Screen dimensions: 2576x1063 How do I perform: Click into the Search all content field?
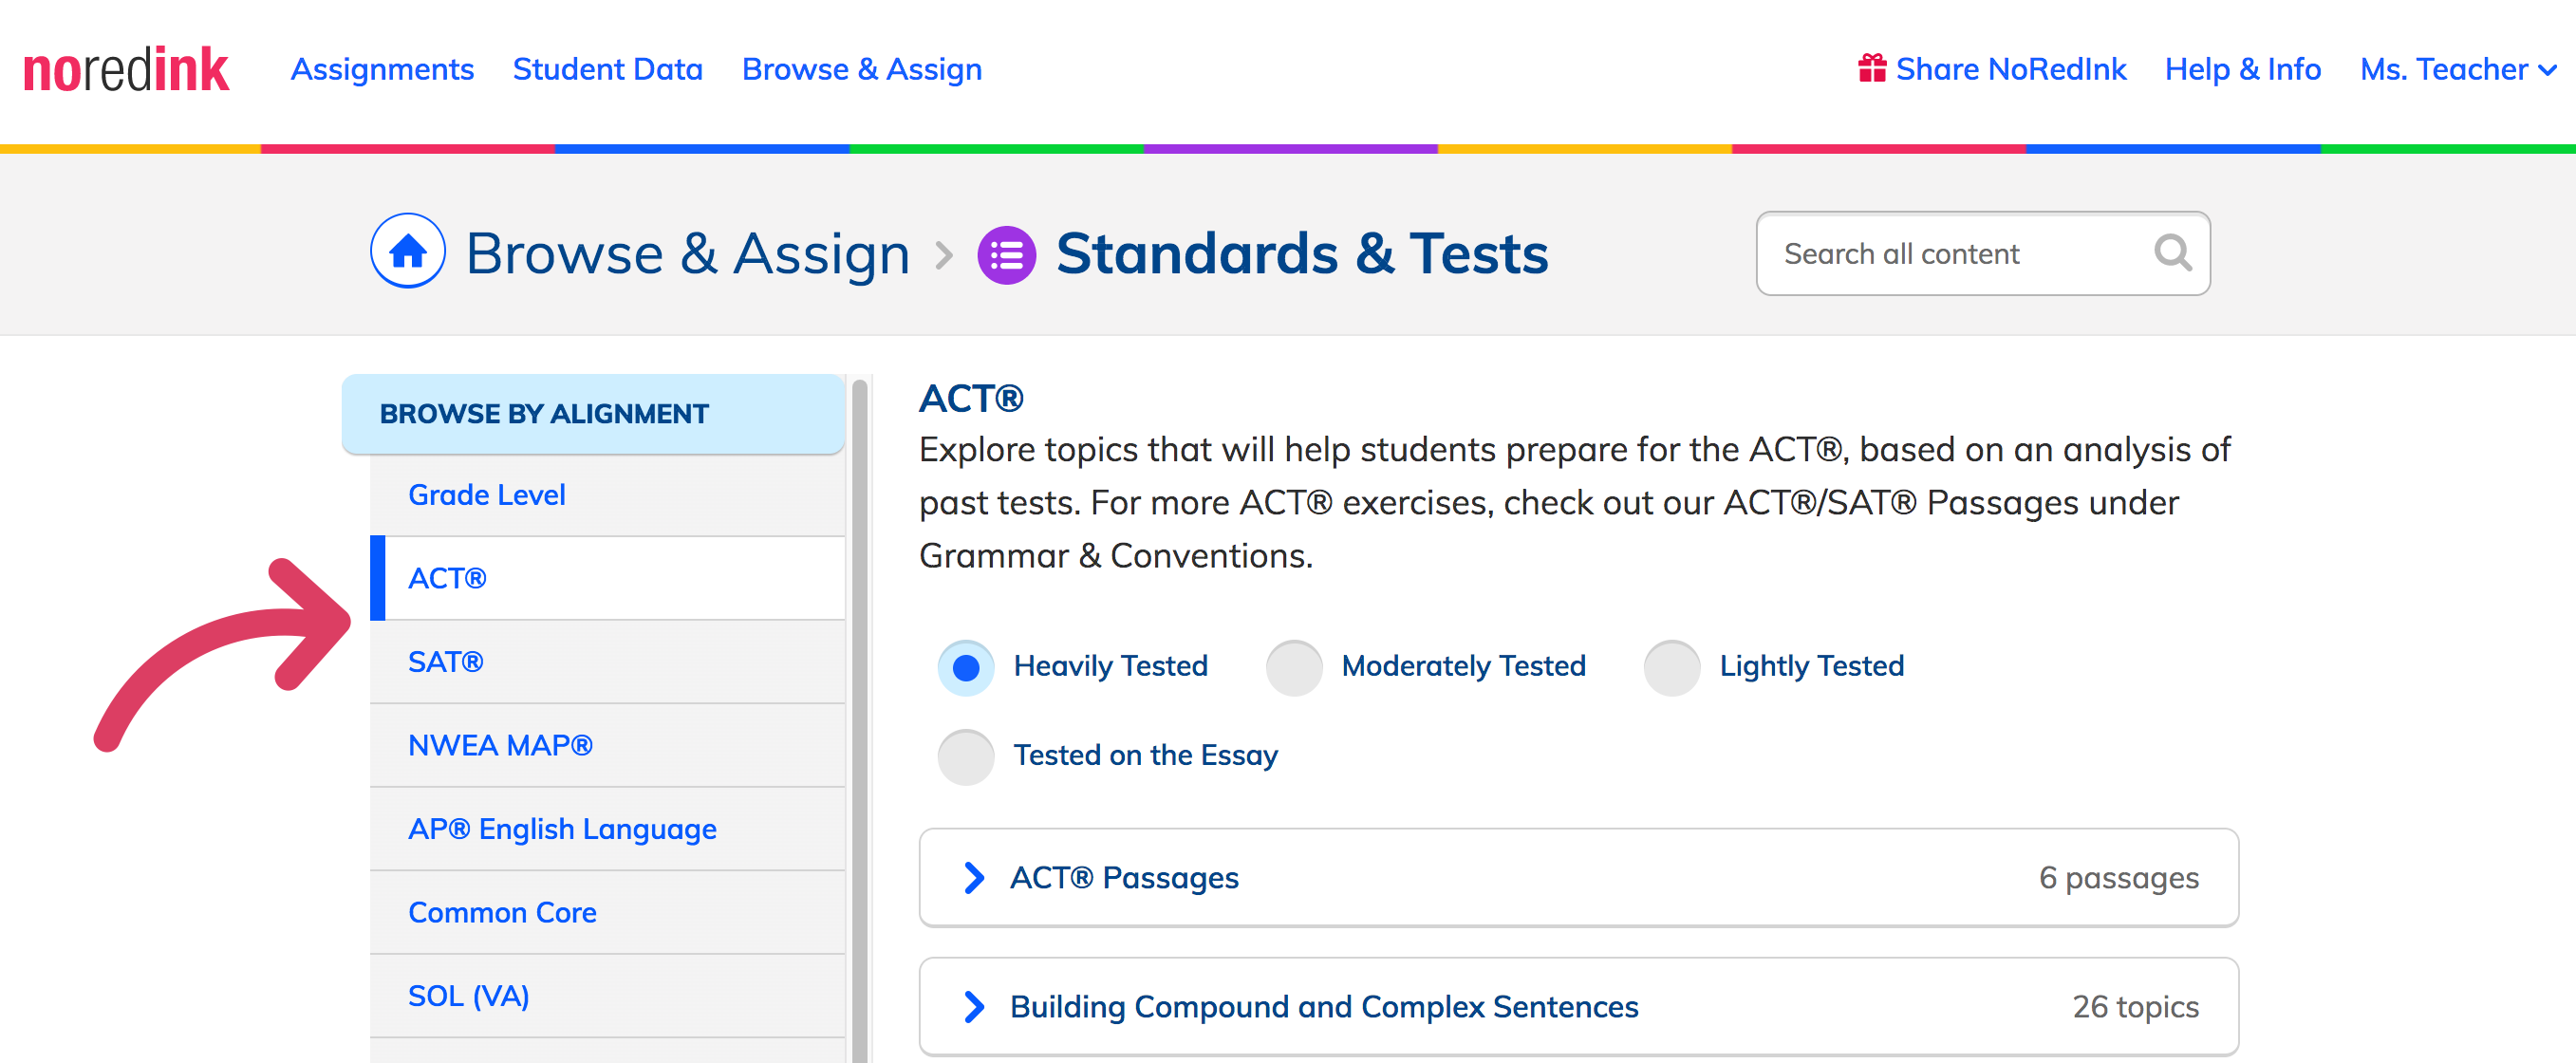coord(1982,253)
